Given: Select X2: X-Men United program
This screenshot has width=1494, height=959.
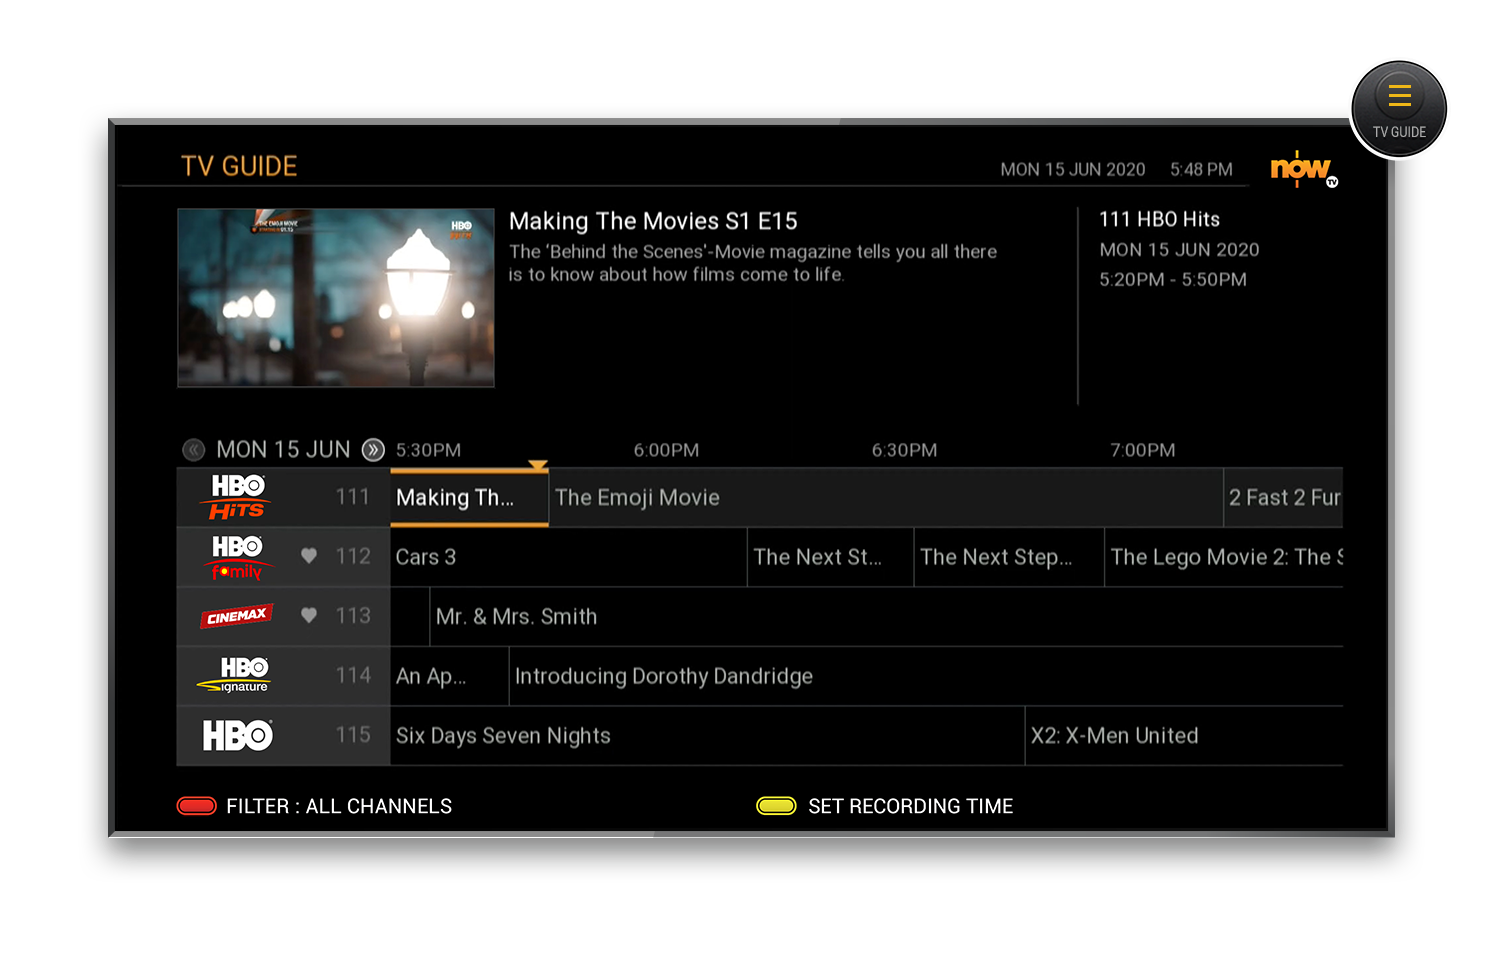Looking at the screenshot, I should 1184,736.
